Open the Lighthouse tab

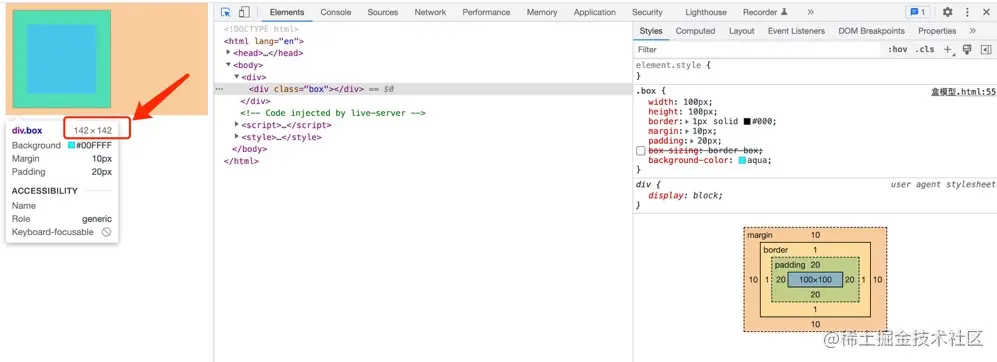[x=706, y=12]
